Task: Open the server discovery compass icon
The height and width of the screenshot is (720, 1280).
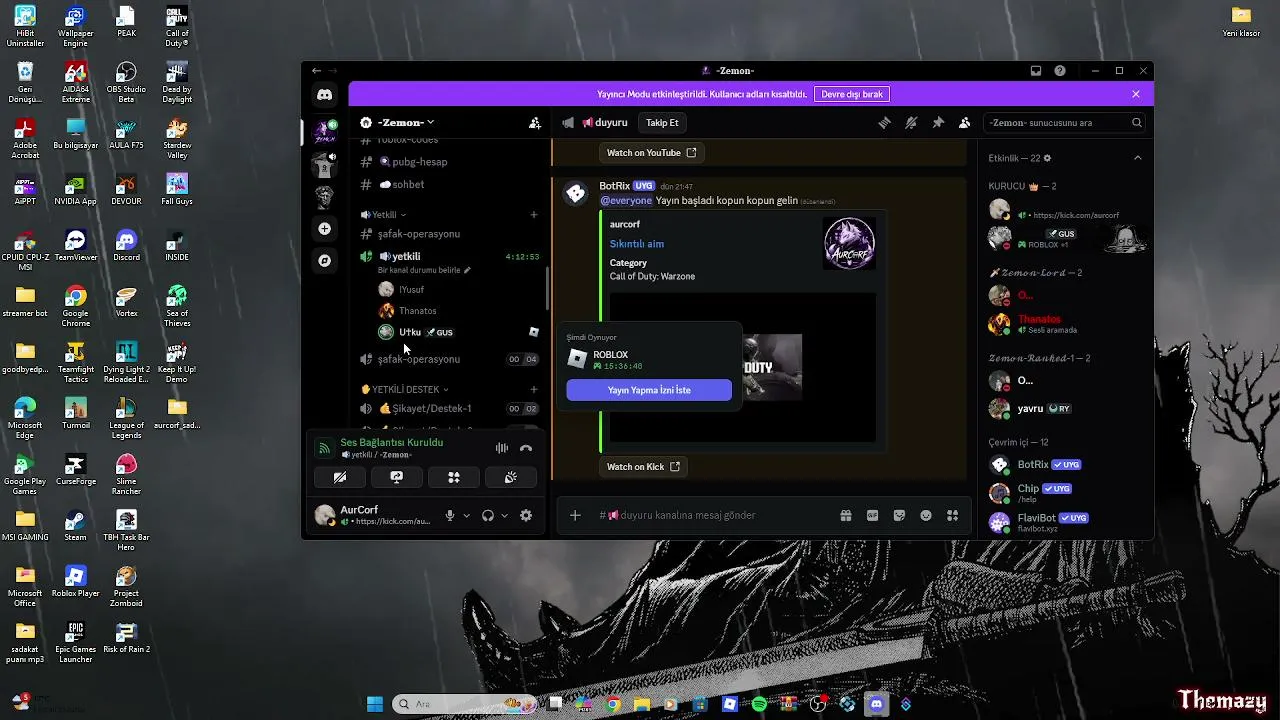Action: click(324, 260)
